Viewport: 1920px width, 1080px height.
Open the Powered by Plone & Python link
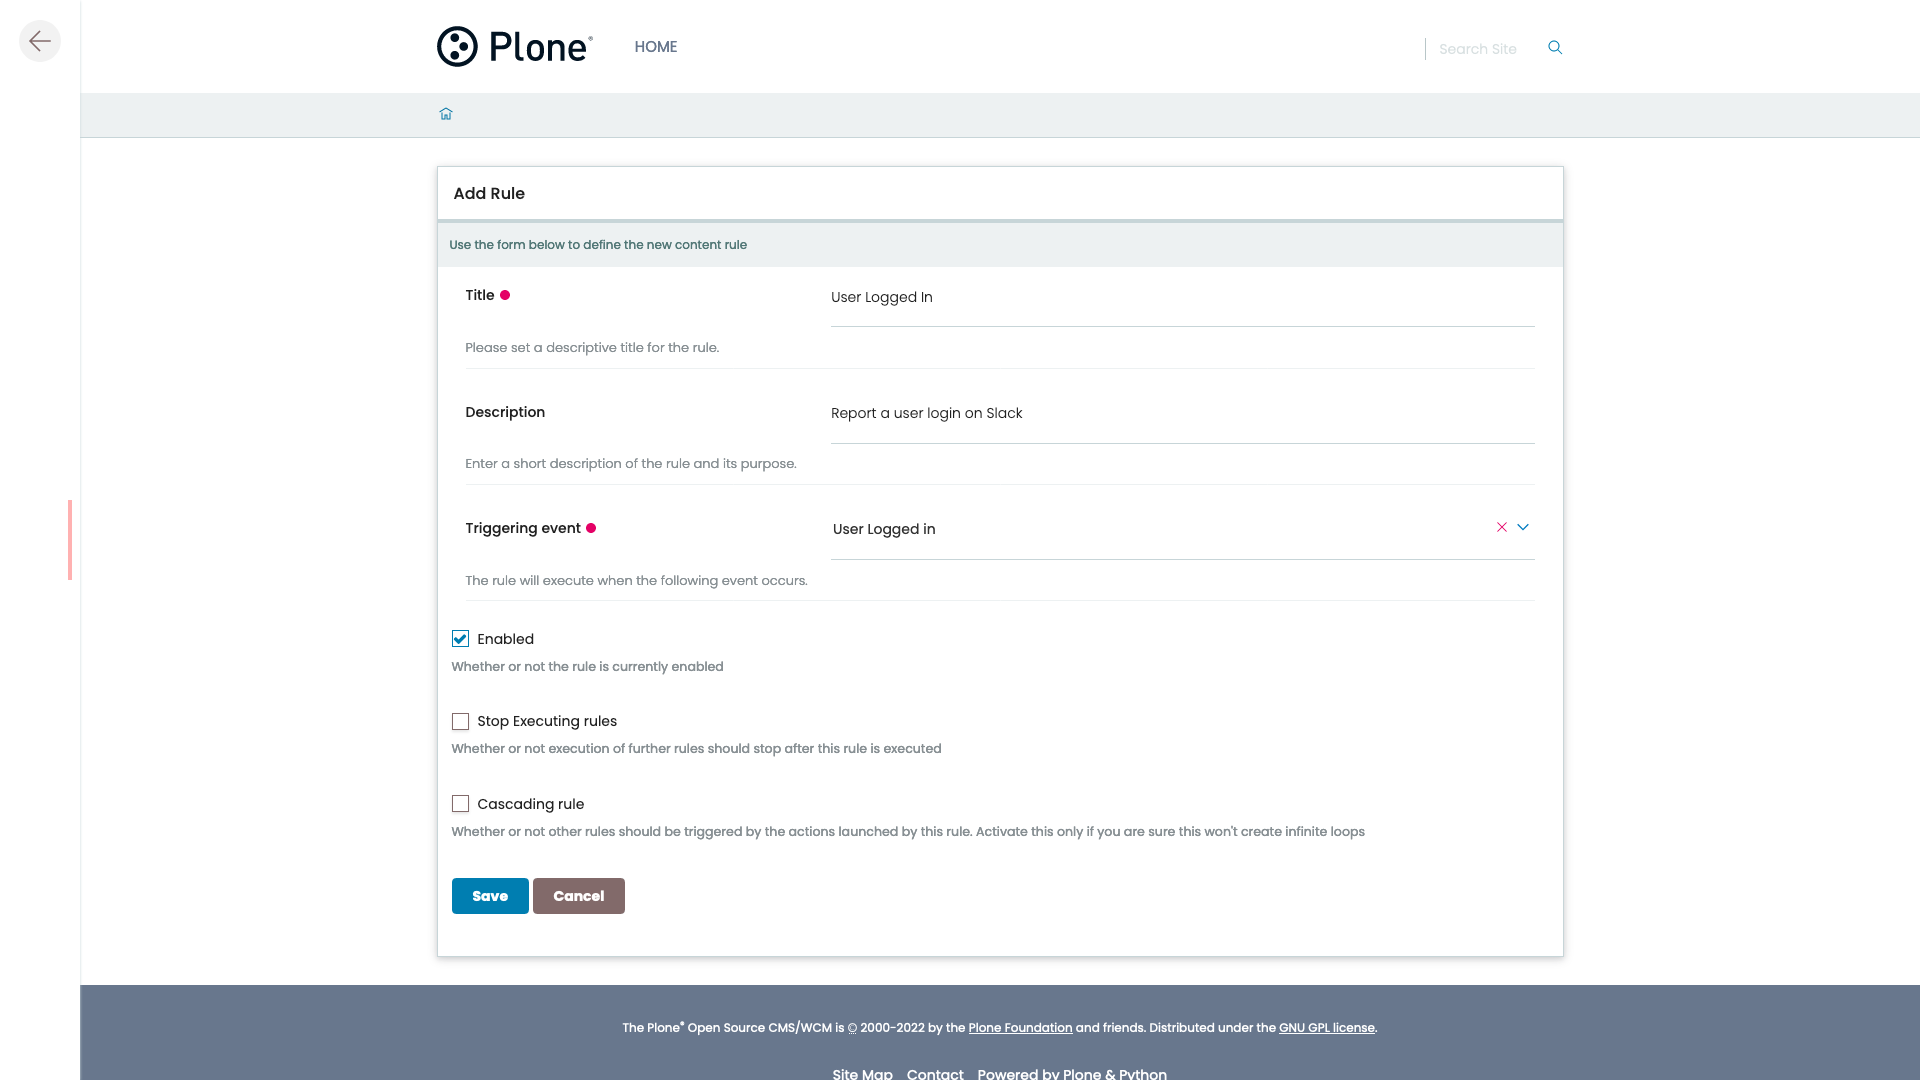point(1072,1074)
